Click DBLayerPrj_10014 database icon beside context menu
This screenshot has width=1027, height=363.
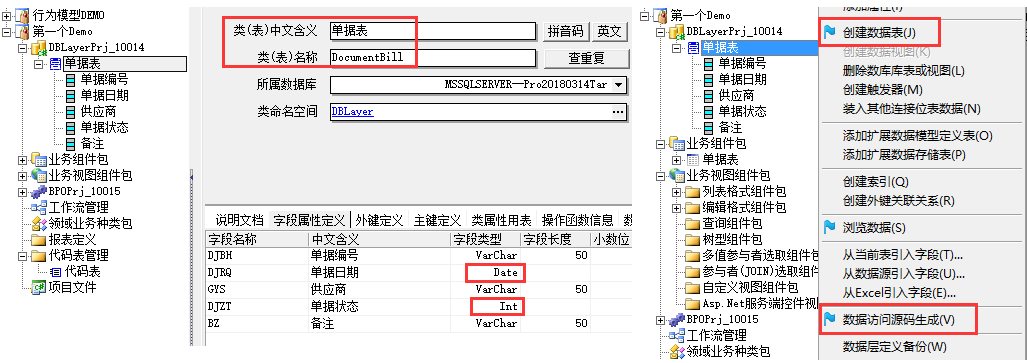click(x=677, y=31)
